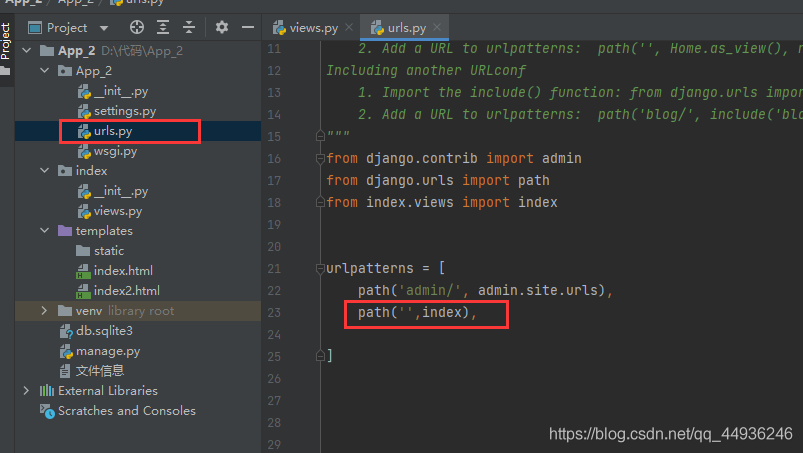
Task: Click the venv folder icon
Action: [65, 310]
